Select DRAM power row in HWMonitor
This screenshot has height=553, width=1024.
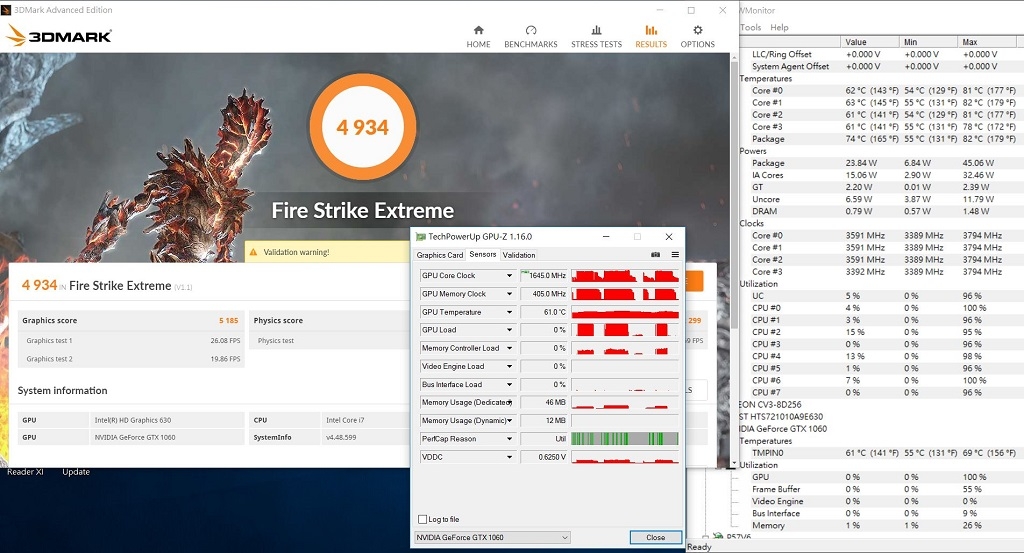click(x=881, y=212)
